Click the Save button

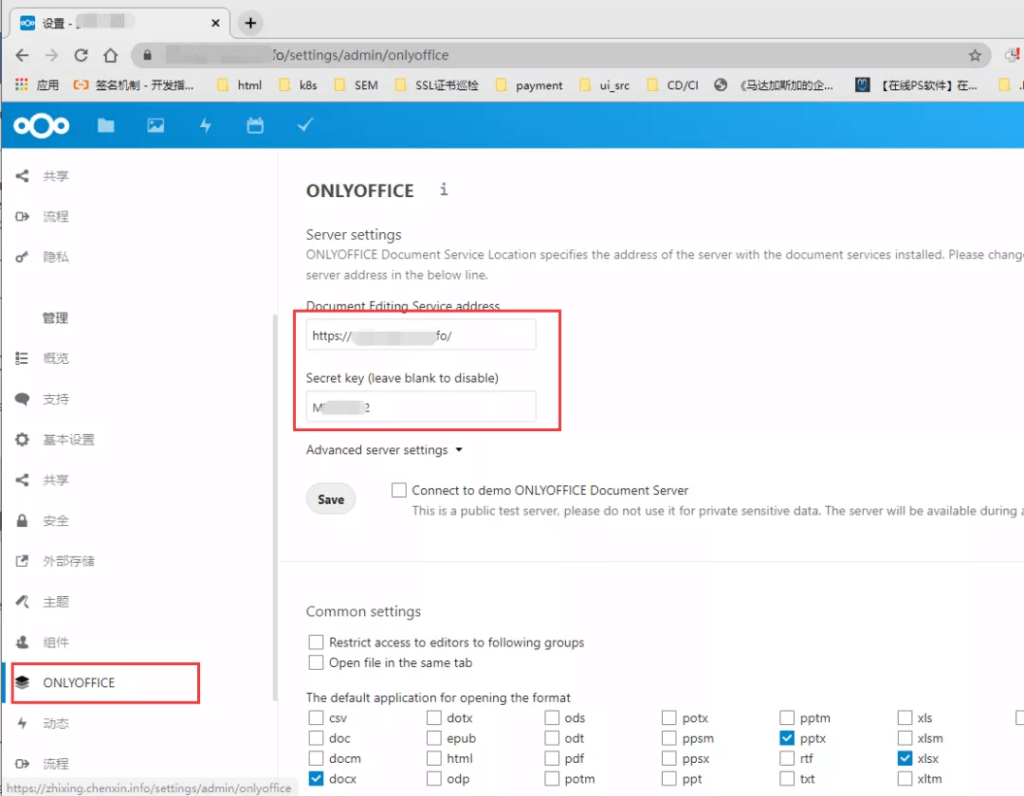tap(330, 499)
